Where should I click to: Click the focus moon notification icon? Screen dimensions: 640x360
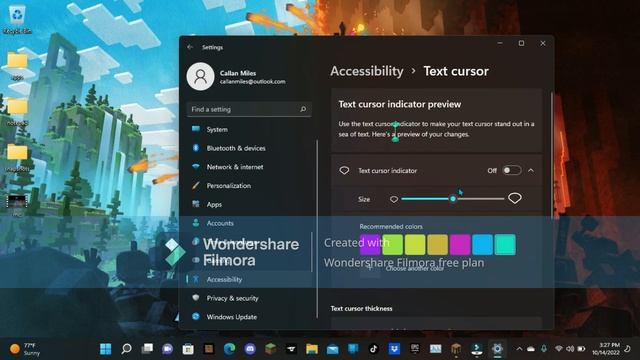(628, 349)
